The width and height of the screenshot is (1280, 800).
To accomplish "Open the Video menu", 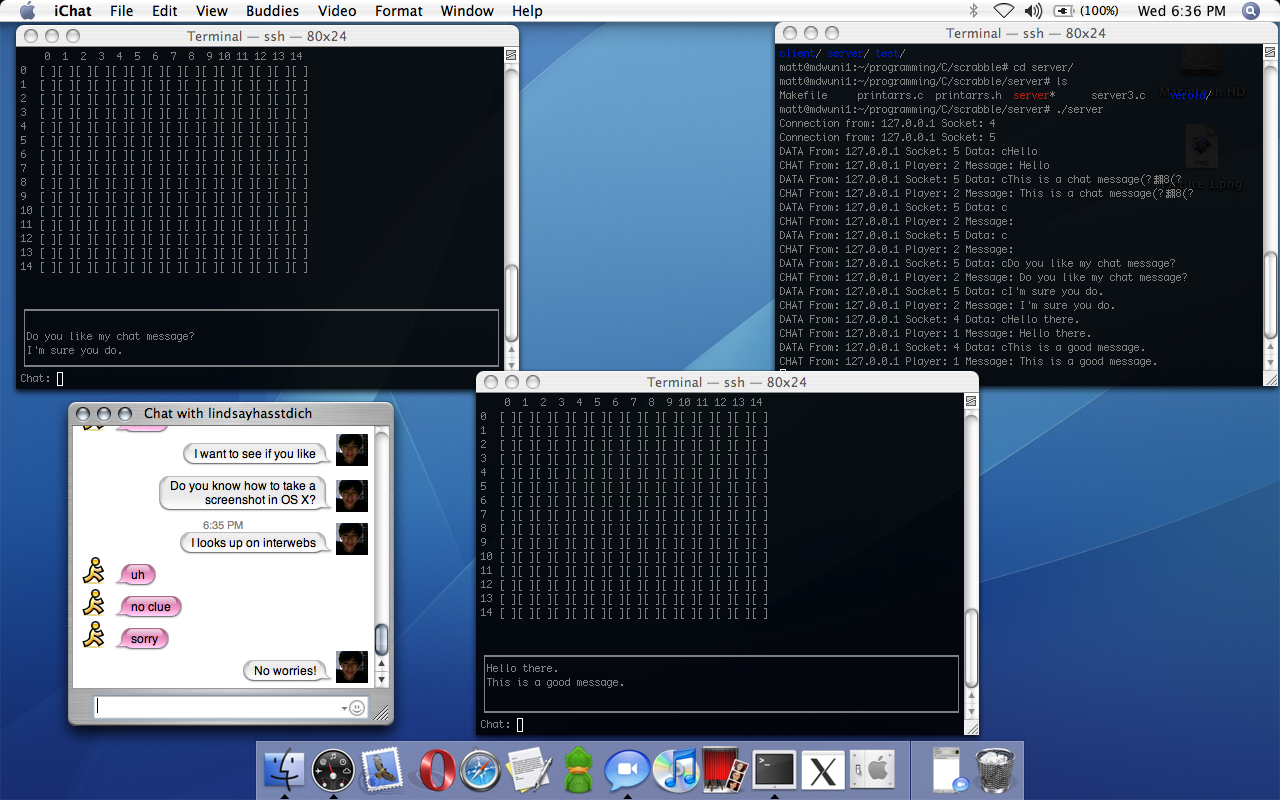I will (x=337, y=11).
